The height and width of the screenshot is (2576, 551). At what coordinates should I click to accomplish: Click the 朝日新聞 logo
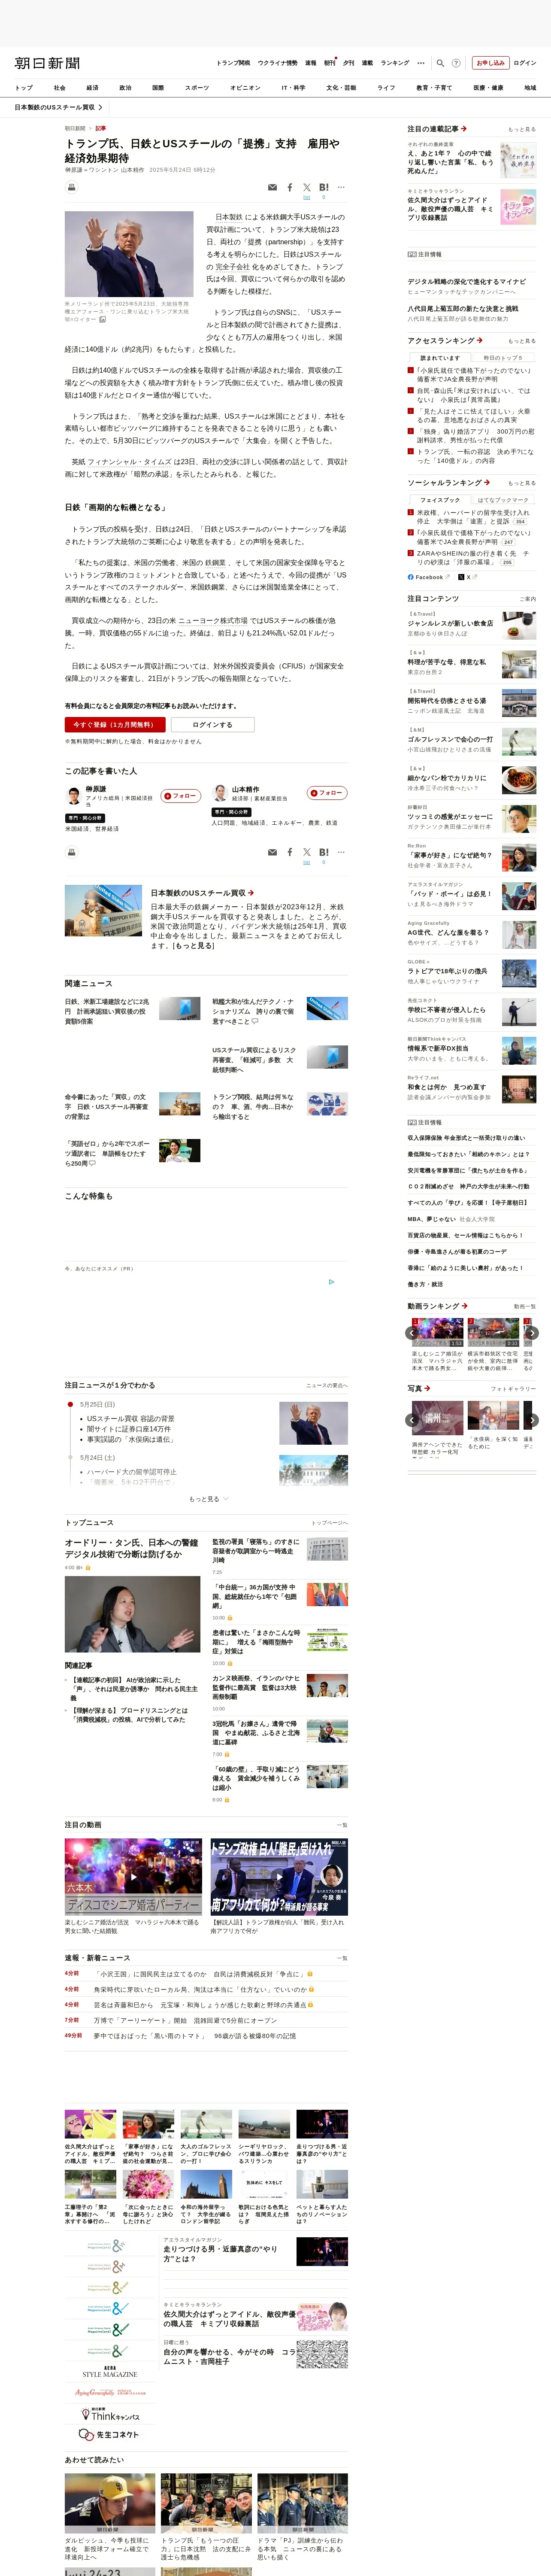tap(47, 63)
